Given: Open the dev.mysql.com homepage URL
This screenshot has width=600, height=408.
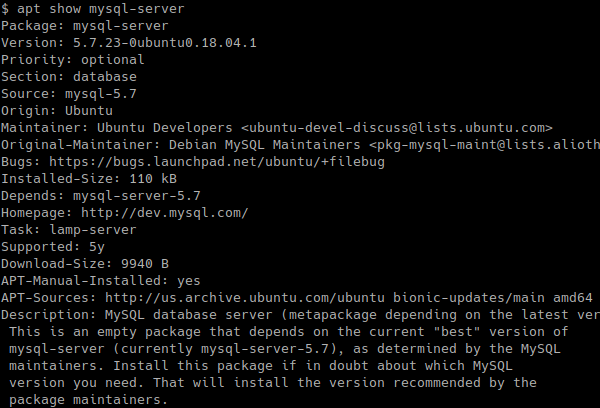Looking at the screenshot, I should [165, 213].
